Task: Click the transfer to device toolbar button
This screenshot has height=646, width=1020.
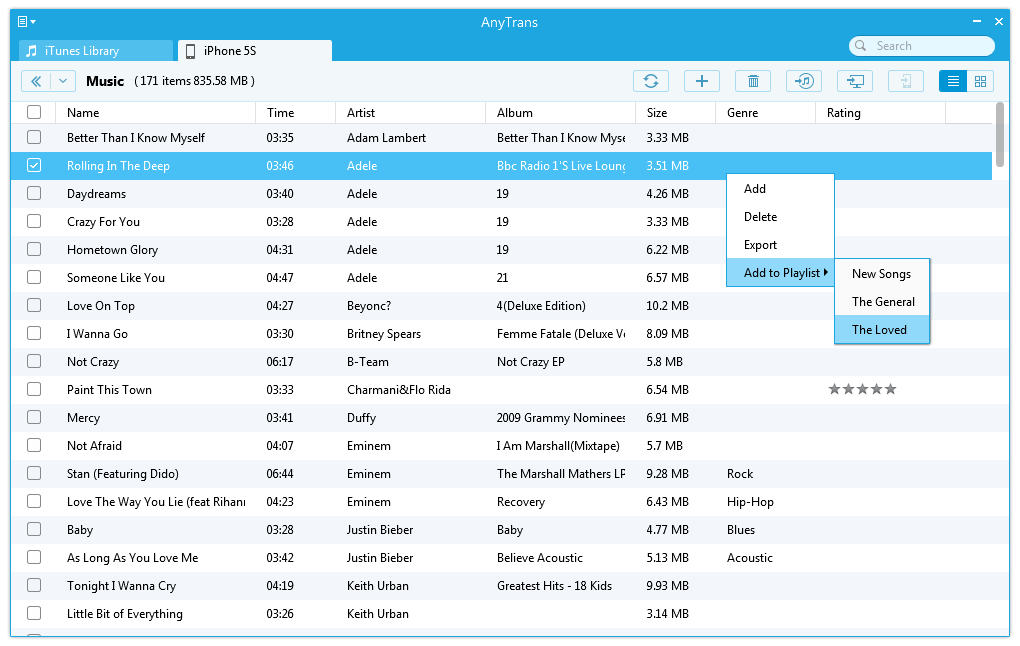Action: (906, 81)
